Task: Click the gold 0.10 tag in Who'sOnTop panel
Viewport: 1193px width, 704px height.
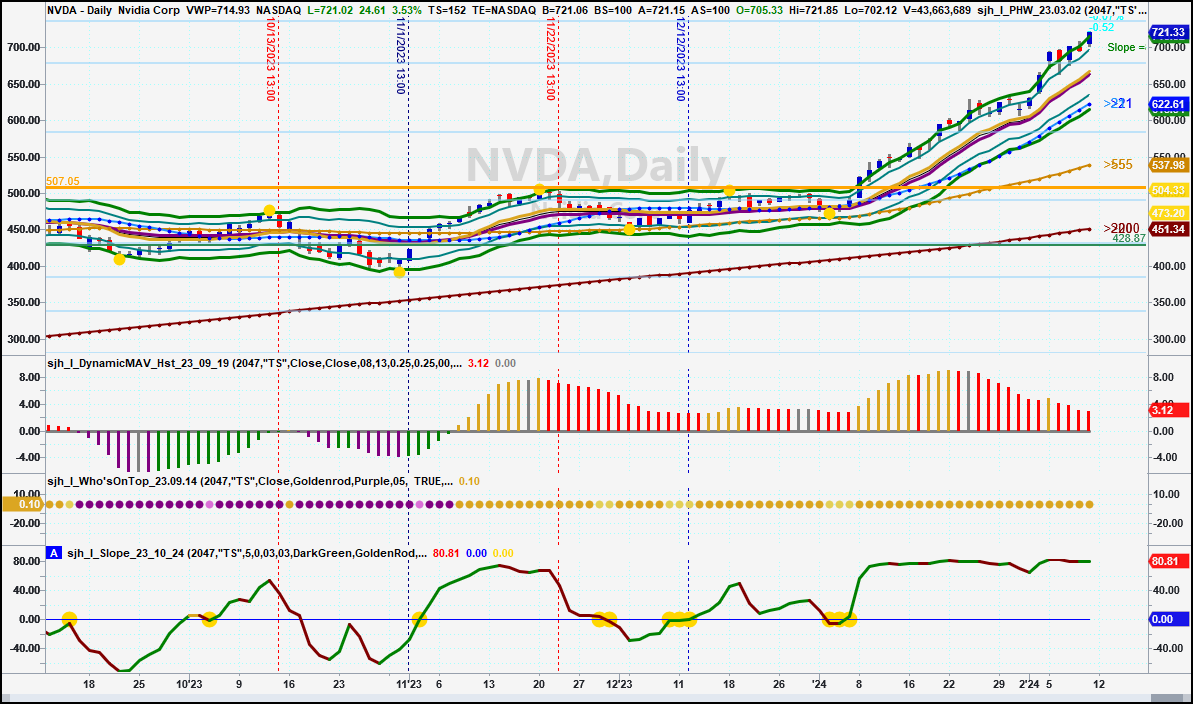Action: point(24,504)
